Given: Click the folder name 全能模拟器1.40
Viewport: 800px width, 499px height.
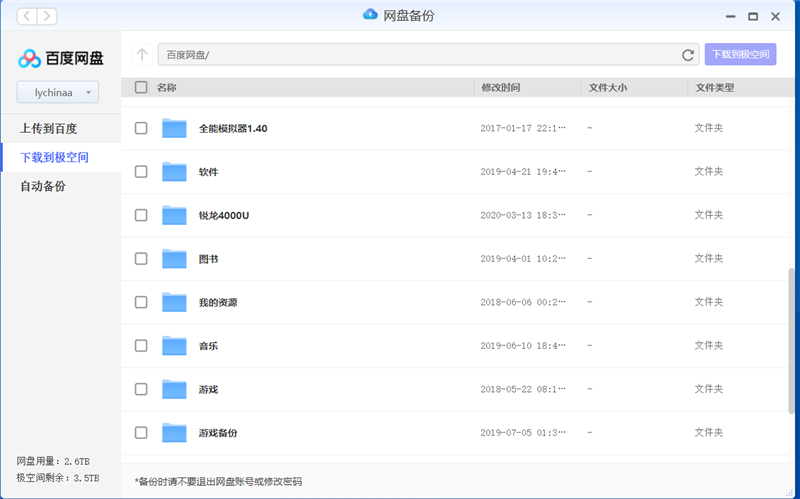Looking at the screenshot, I should (233, 129).
